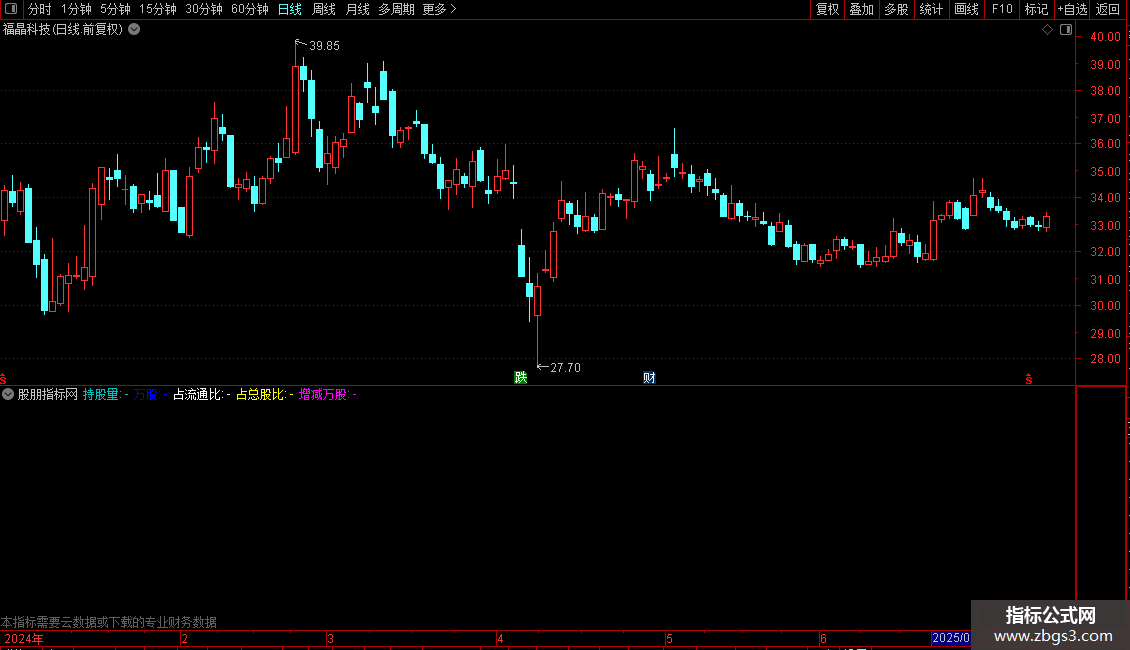Screen dimensions: 1130x650
Task: Toggle the side panel icon at chart top right
Action: [1066, 30]
